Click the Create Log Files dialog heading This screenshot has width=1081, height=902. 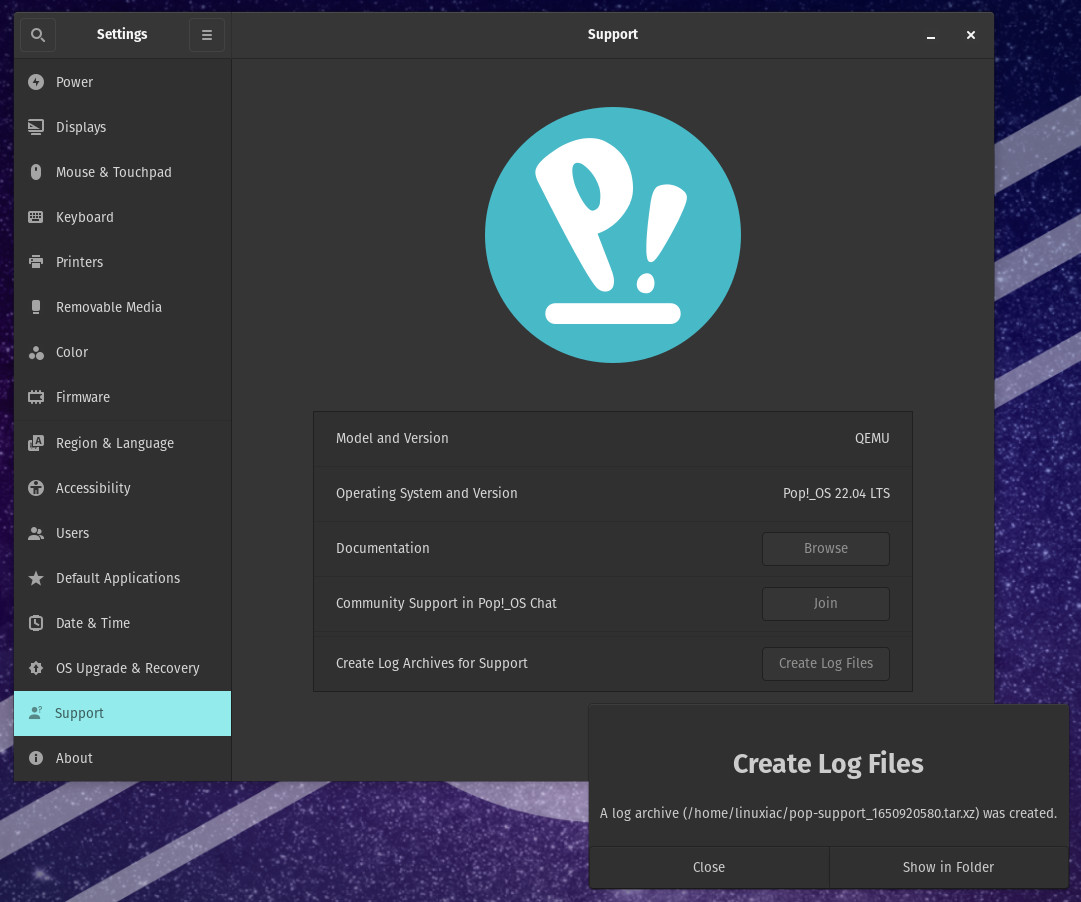point(828,763)
